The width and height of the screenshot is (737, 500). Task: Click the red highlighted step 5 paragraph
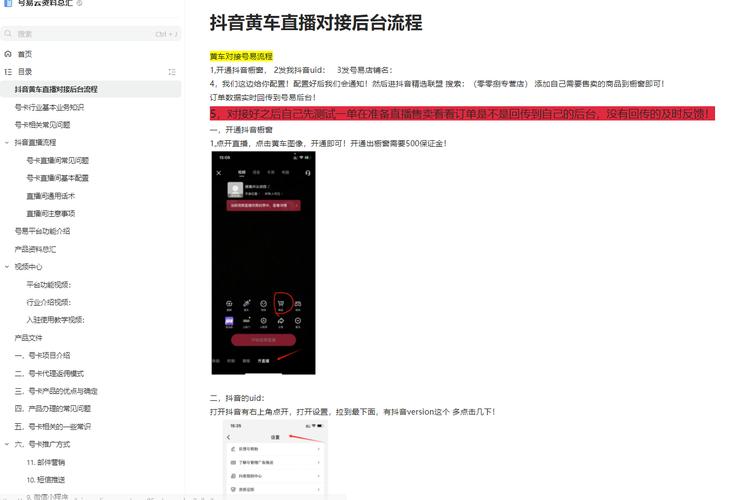(x=462, y=113)
